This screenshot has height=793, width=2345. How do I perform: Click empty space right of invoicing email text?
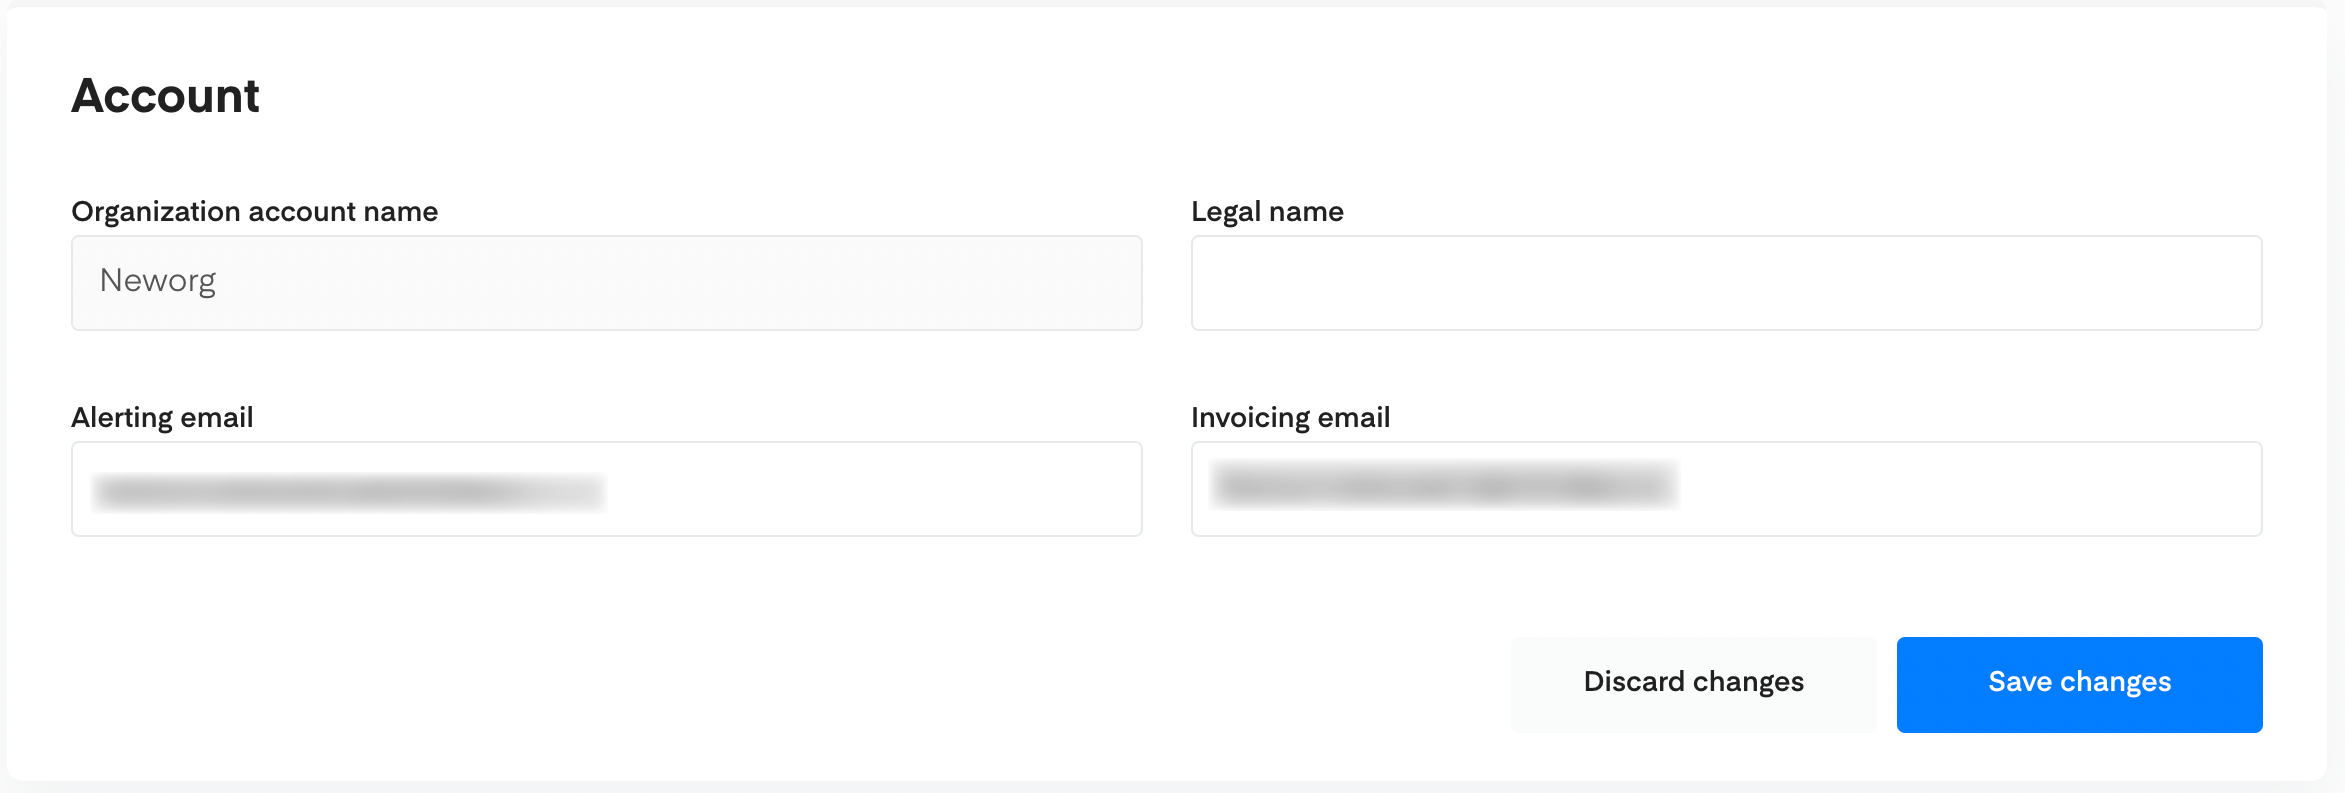tap(1960, 489)
